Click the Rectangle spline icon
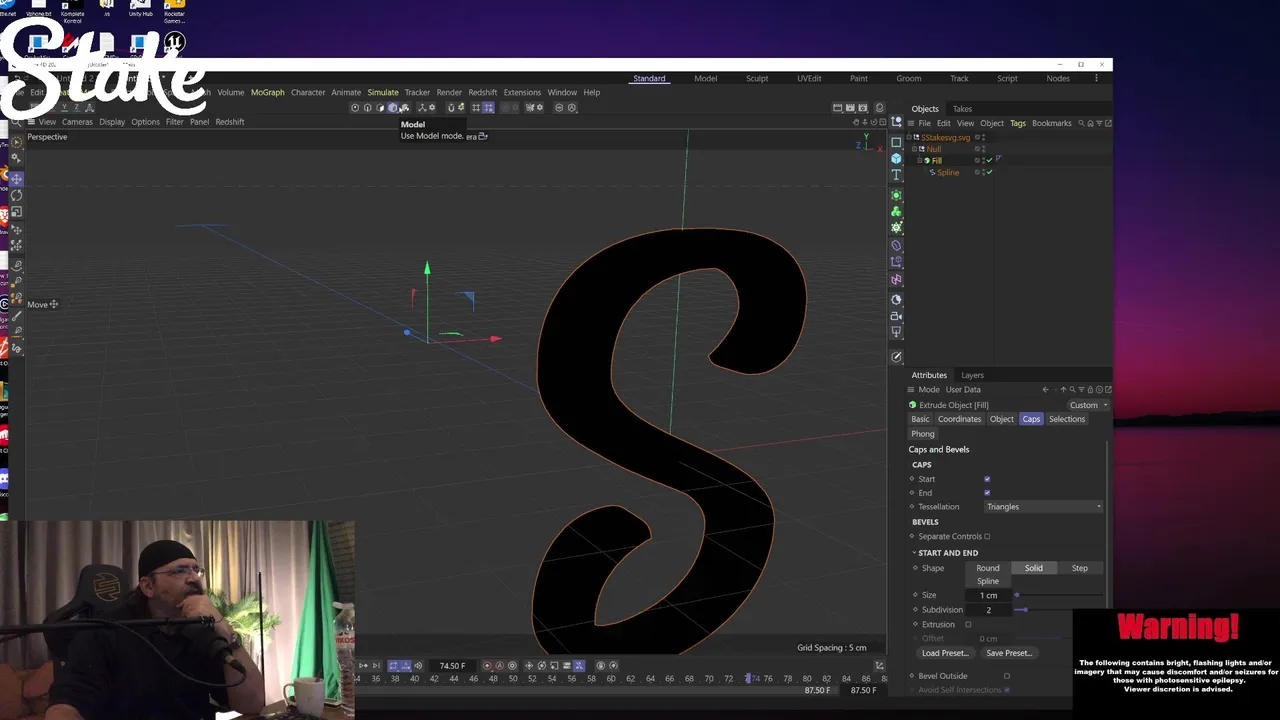Image resolution: width=1280 pixels, height=720 pixels. 896,141
